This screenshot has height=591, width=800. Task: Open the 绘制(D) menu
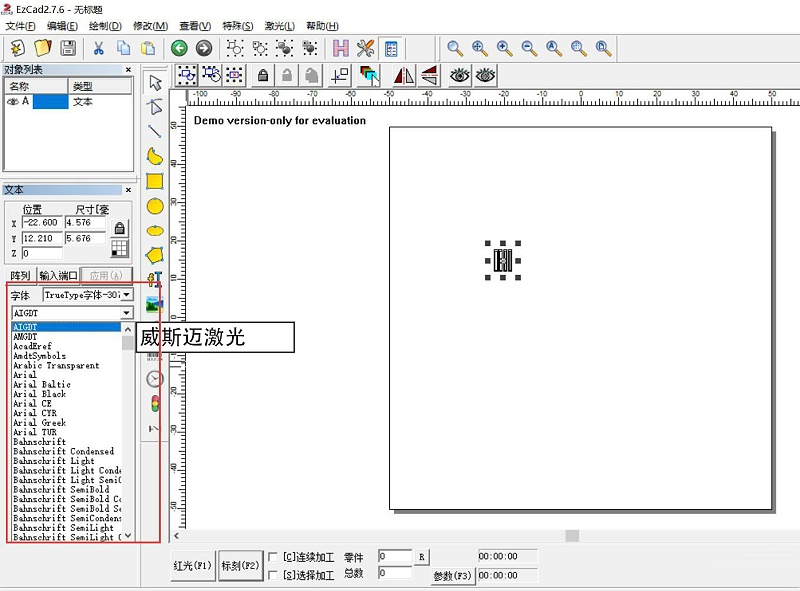click(x=104, y=25)
